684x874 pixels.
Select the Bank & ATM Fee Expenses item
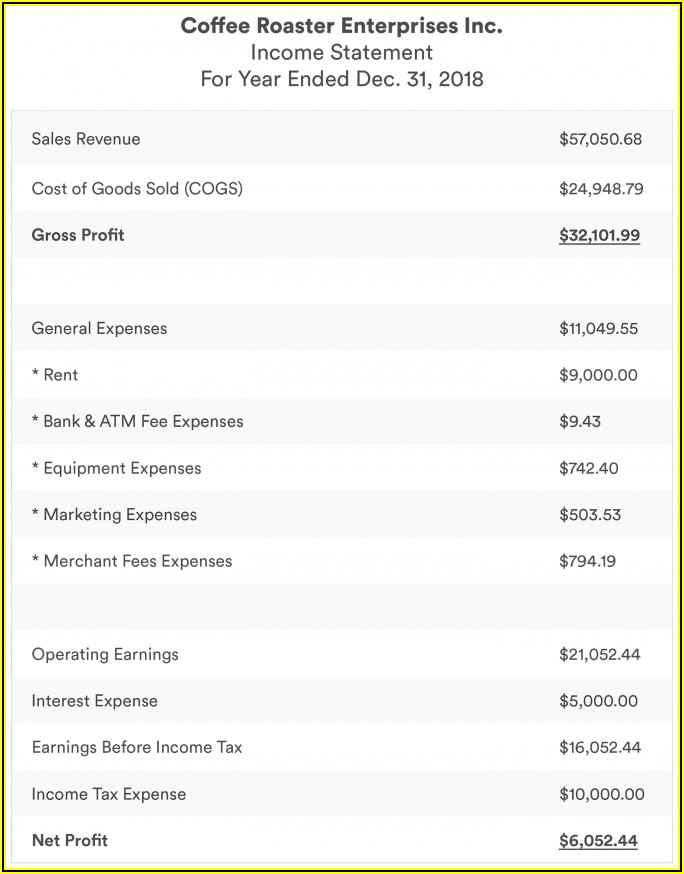pos(137,421)
